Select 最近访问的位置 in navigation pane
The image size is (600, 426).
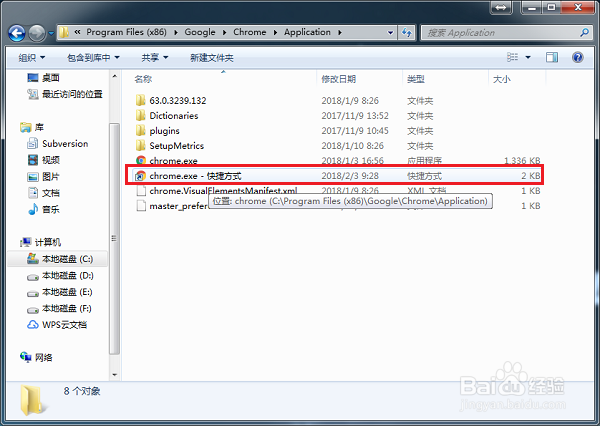(x=65, y=94)
